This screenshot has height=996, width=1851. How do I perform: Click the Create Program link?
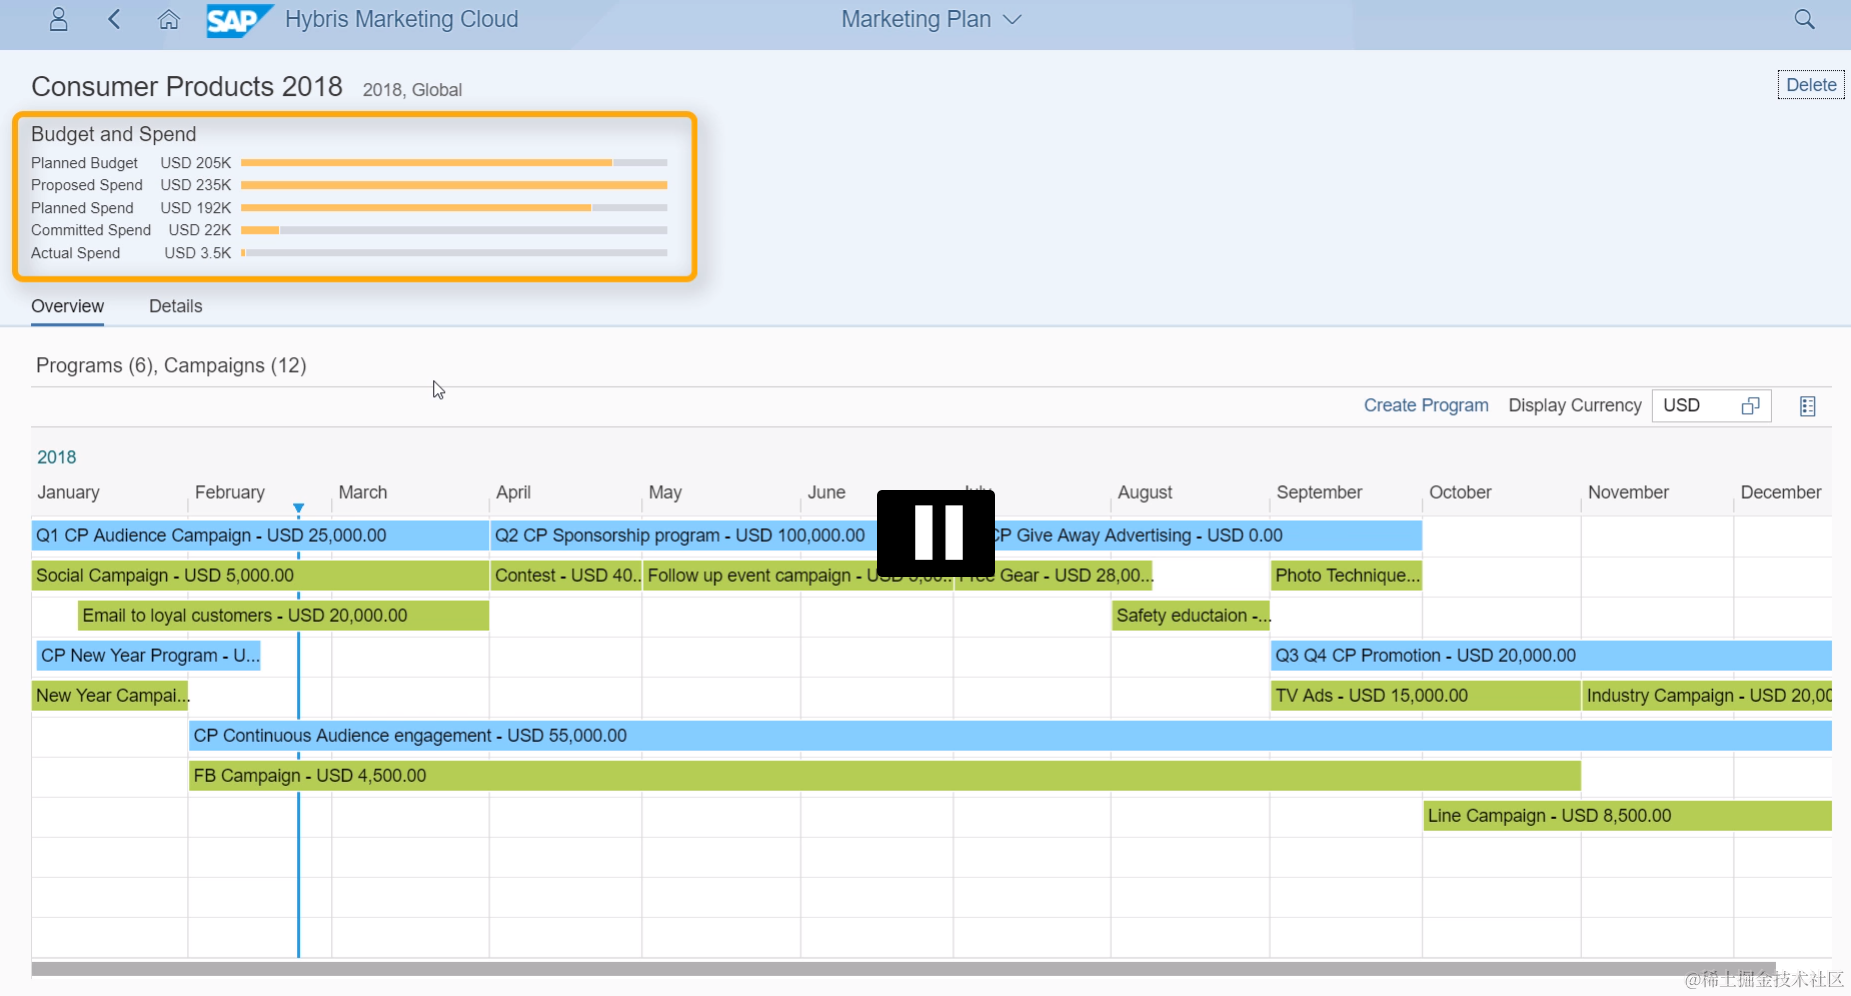1426,405
